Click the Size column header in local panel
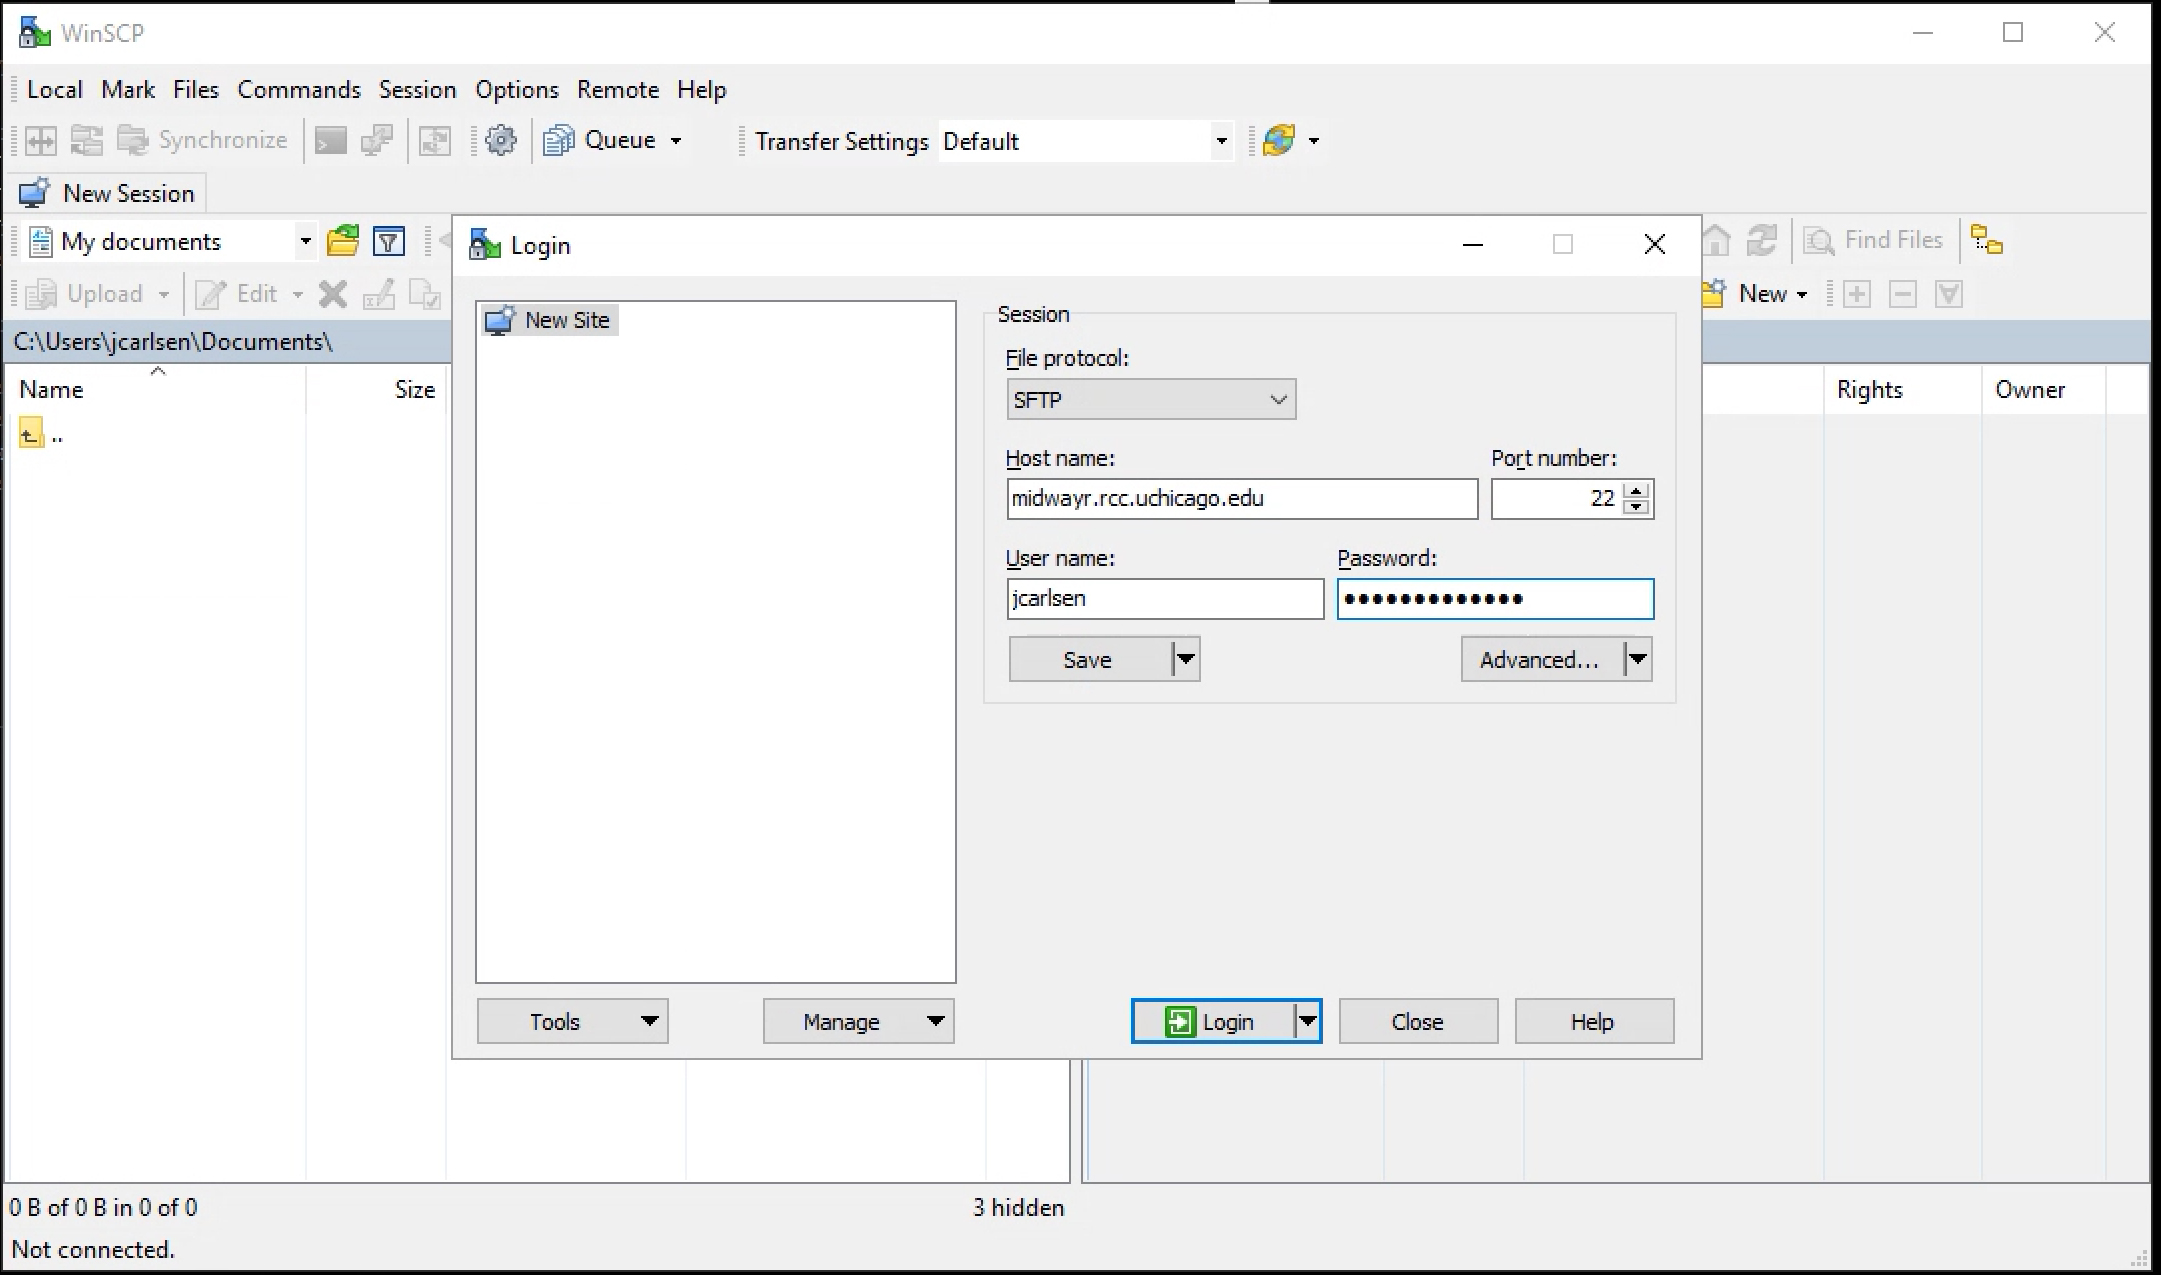The image size is (2161, 1275). pyautogui.click(x=376, y=389)
